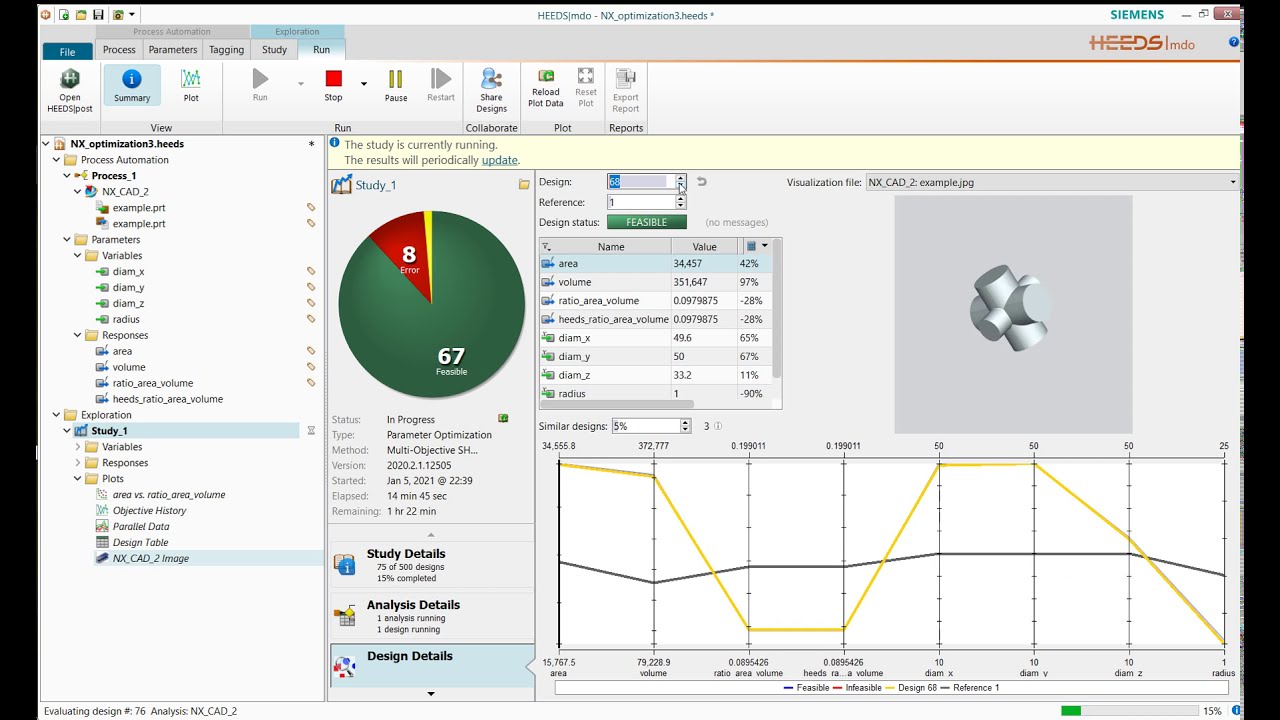Select the Summary view button
The image size is (1280, 720).
pos(131,86)
